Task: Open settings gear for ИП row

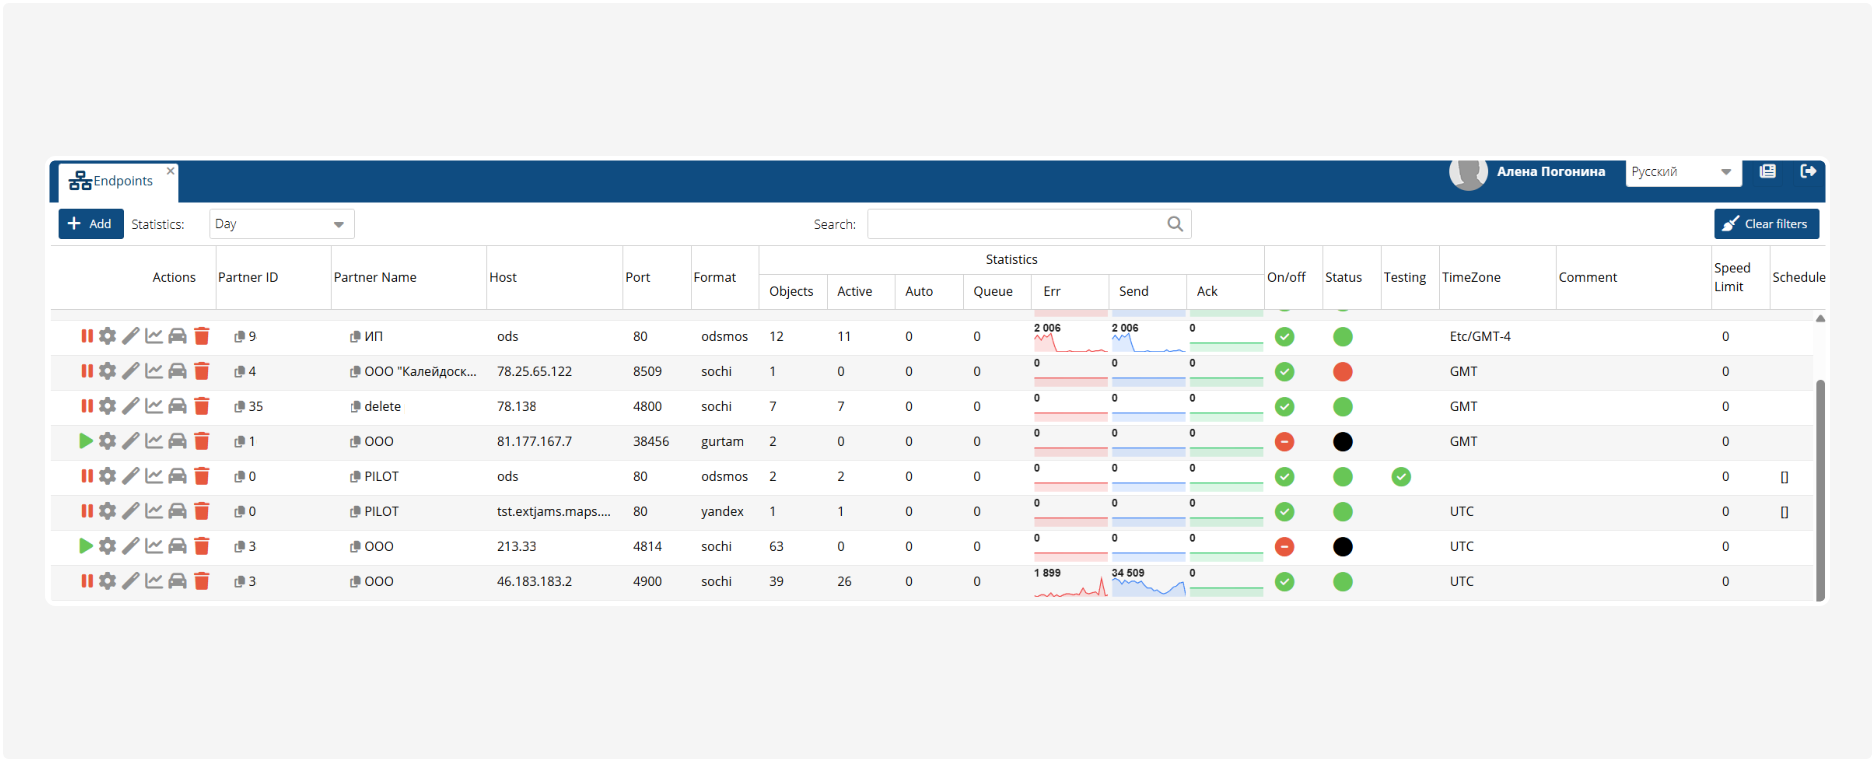Action: point(108,336)
